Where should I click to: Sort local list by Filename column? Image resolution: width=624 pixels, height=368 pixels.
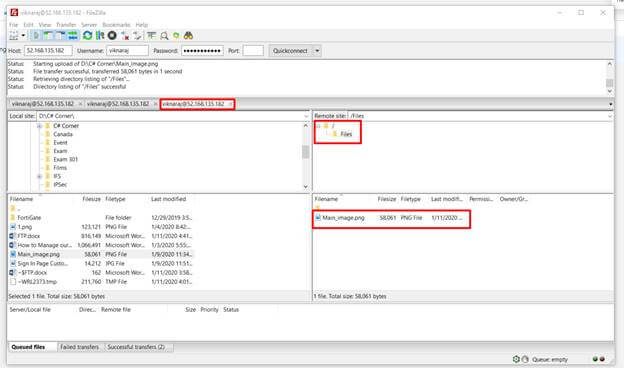(21, 199)
